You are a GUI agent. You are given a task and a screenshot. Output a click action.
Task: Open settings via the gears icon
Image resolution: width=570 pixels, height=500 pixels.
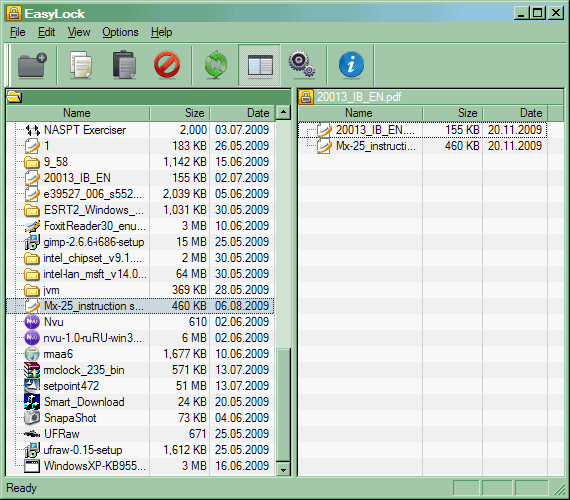(x=301, y=65)
